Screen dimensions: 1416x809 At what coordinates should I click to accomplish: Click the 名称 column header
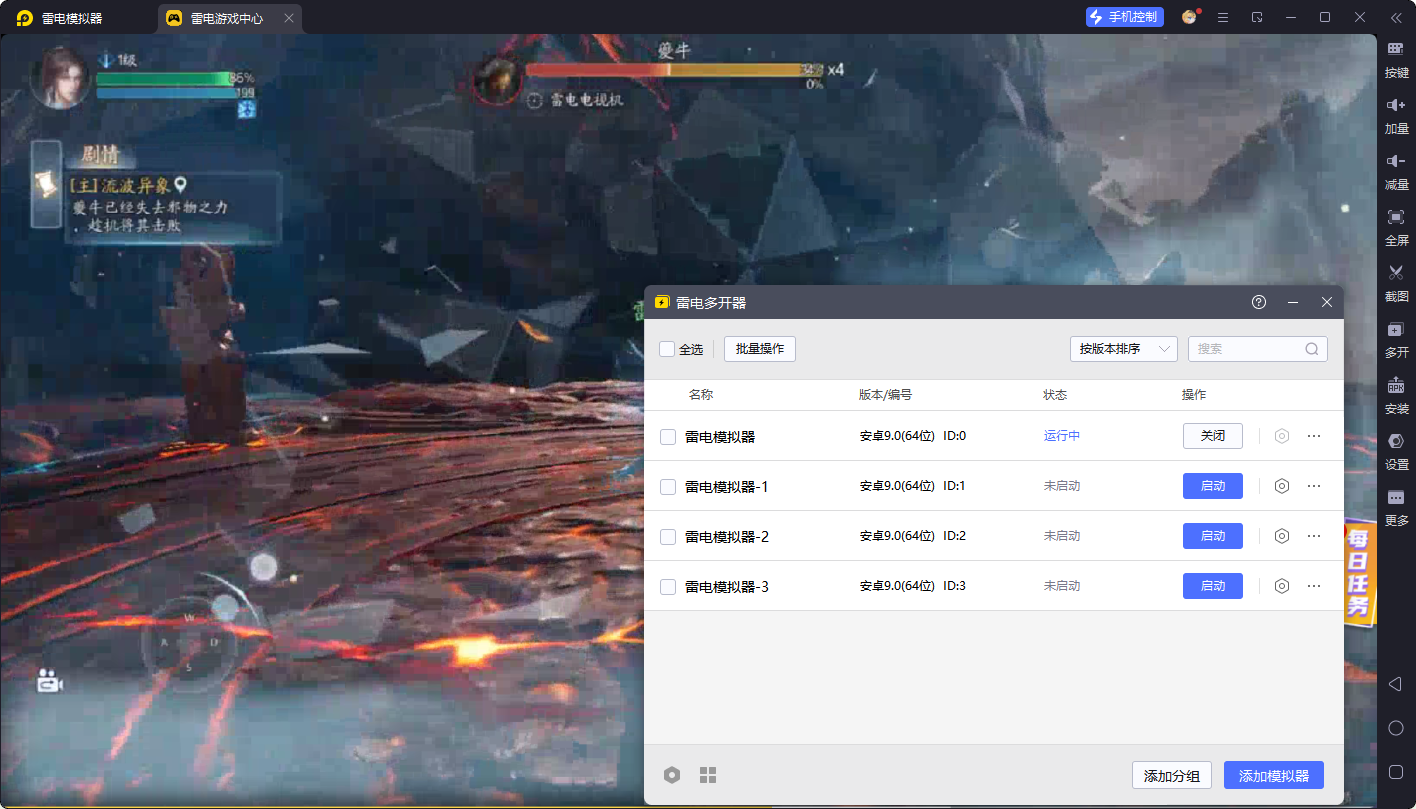701,395
